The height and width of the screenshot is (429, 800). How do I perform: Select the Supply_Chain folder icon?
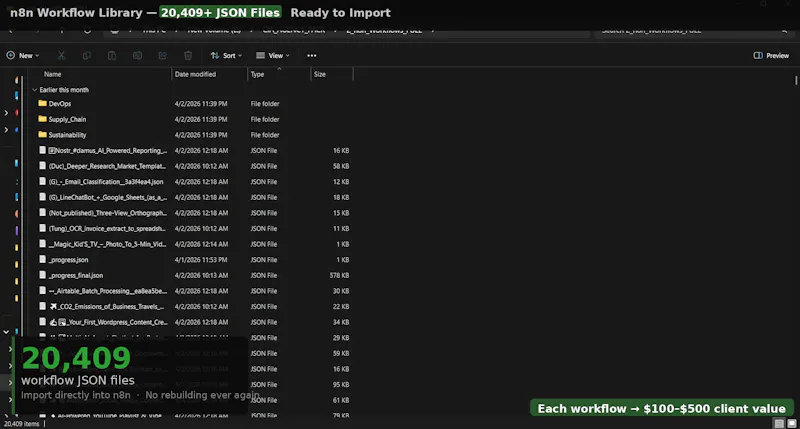(x=43, y=119)
